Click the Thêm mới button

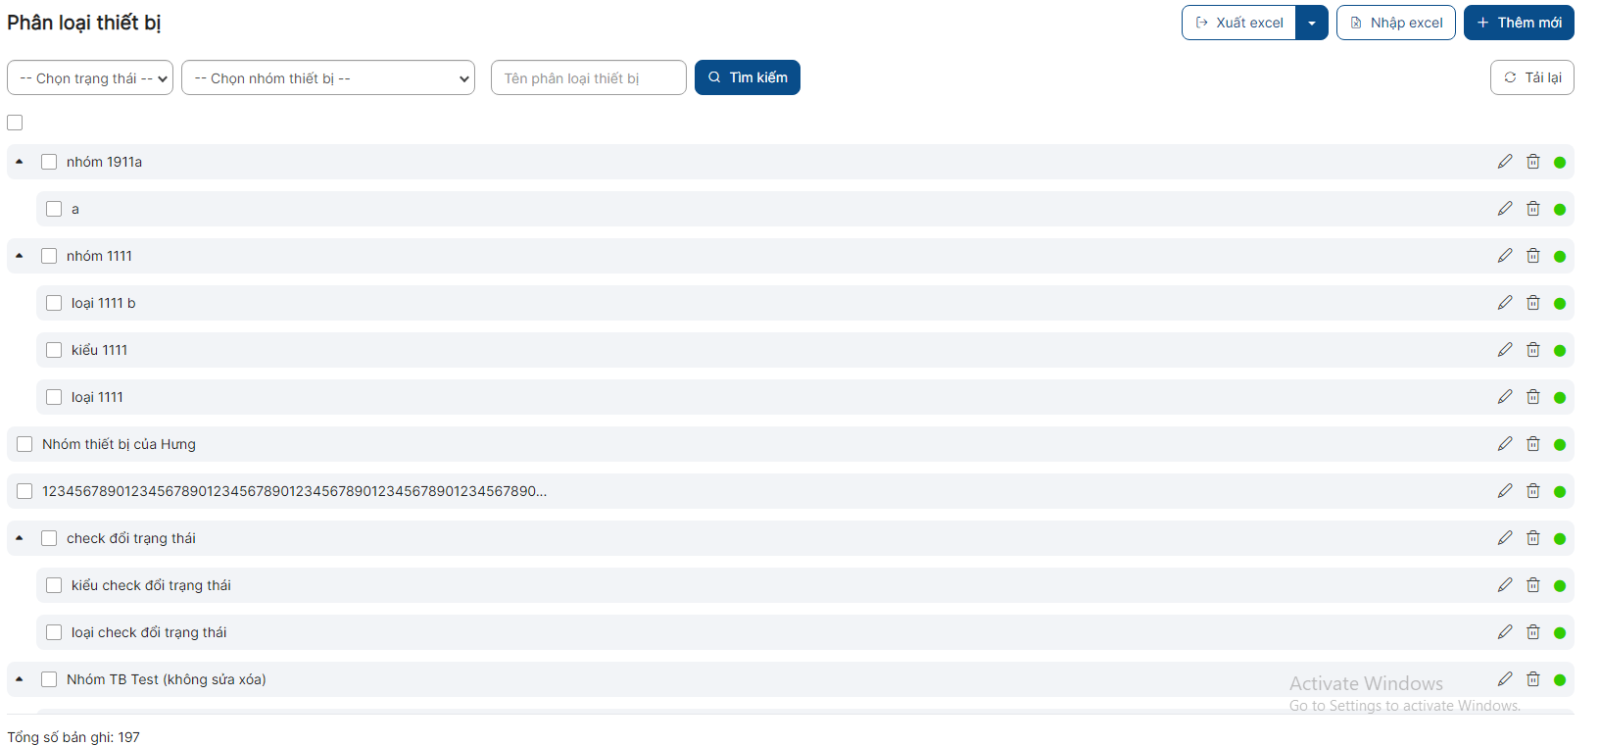coord(1518,23)
